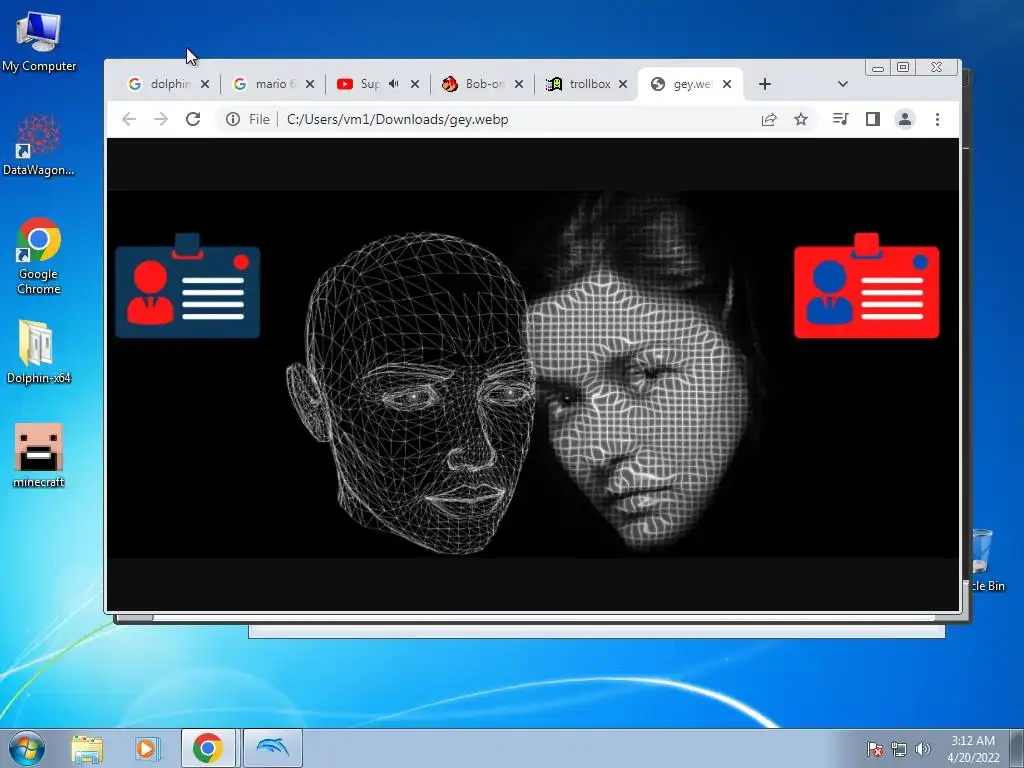
Task: Open the media control icon in Chrome toolbar
Action: click(x=840, y=119)
